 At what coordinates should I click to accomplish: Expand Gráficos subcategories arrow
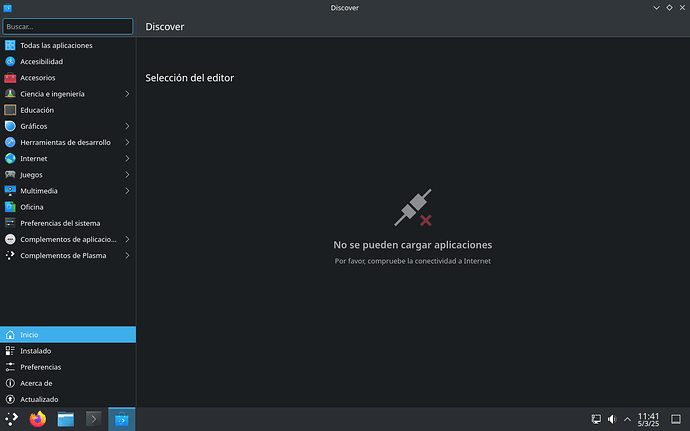127,126
